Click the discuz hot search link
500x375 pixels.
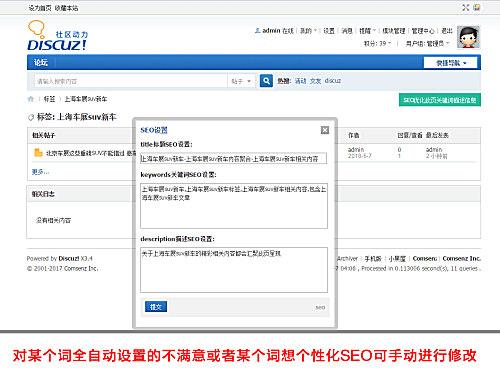[x=333, y=81]
